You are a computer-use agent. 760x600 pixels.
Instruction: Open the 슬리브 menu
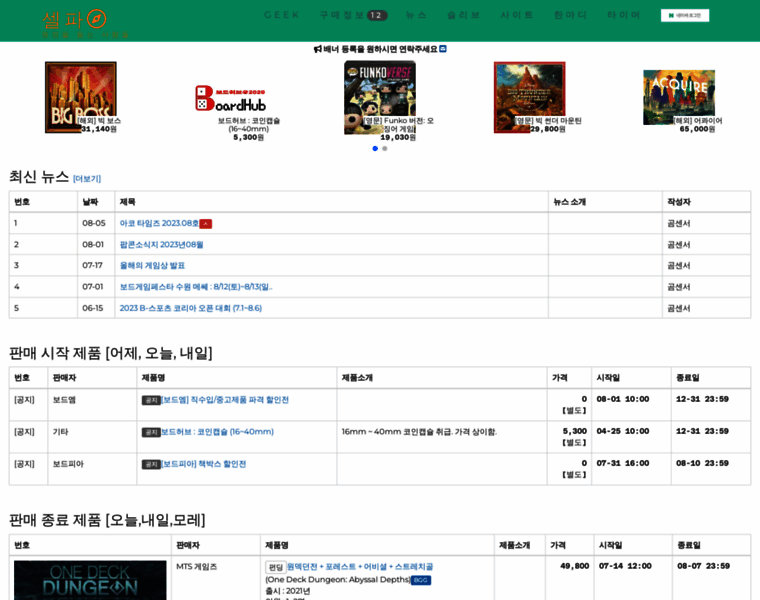(x=463, y=15)
